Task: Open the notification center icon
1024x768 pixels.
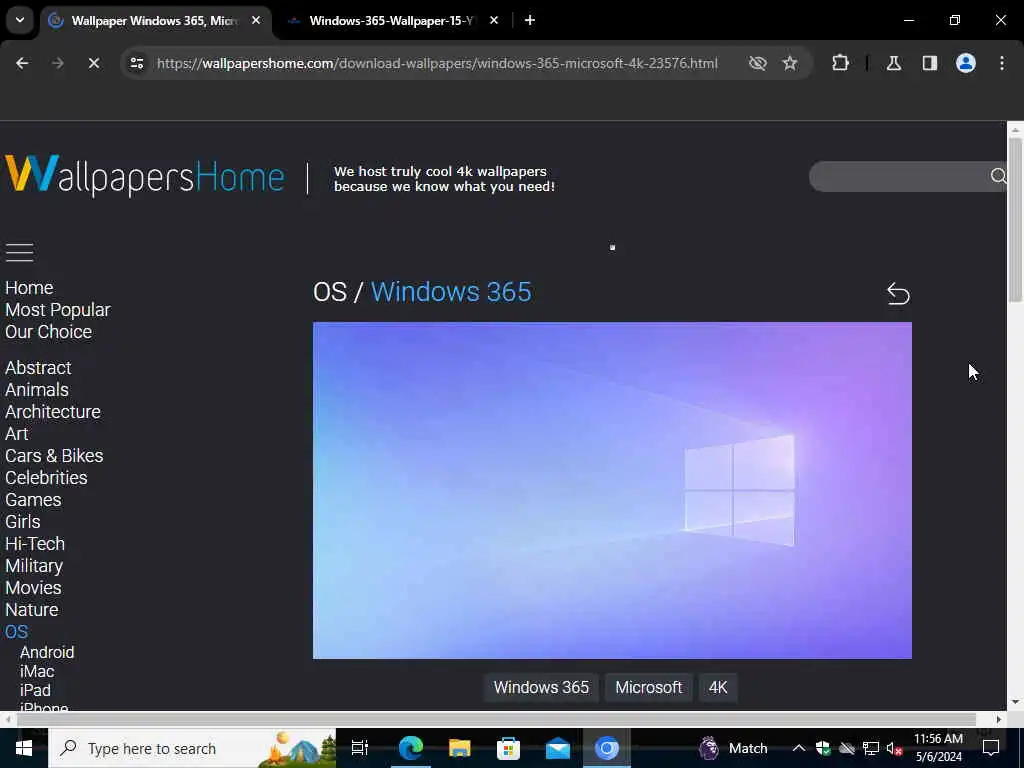Action: [991, 748]
